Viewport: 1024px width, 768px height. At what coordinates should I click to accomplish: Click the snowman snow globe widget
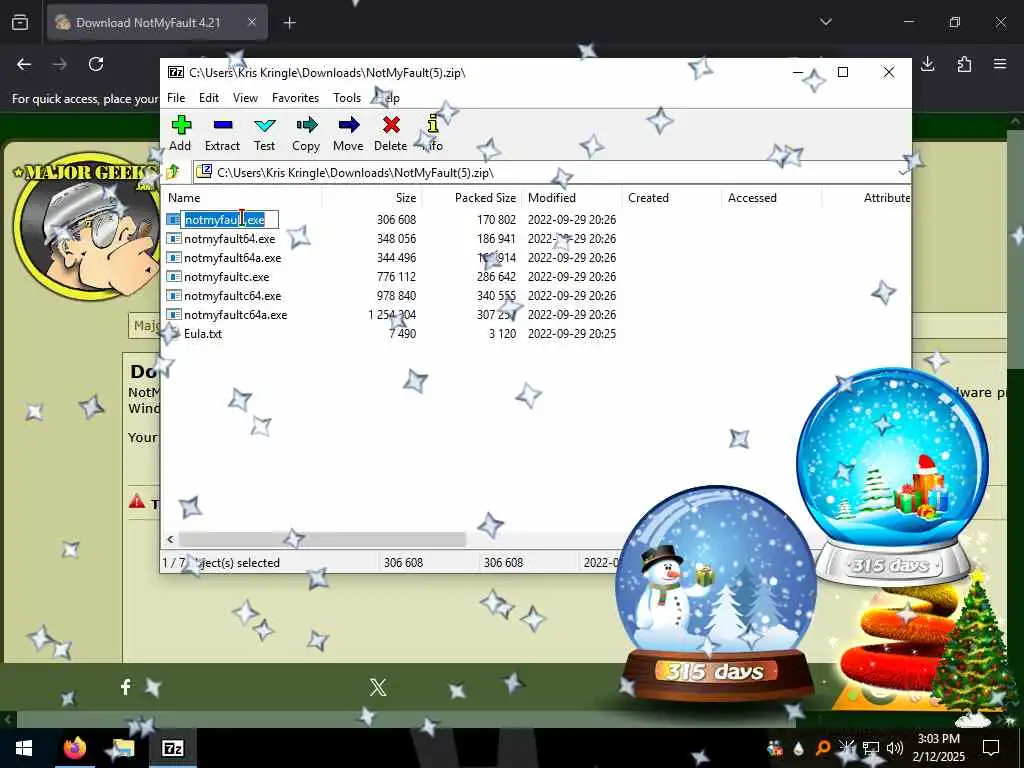tap(716, 594)
